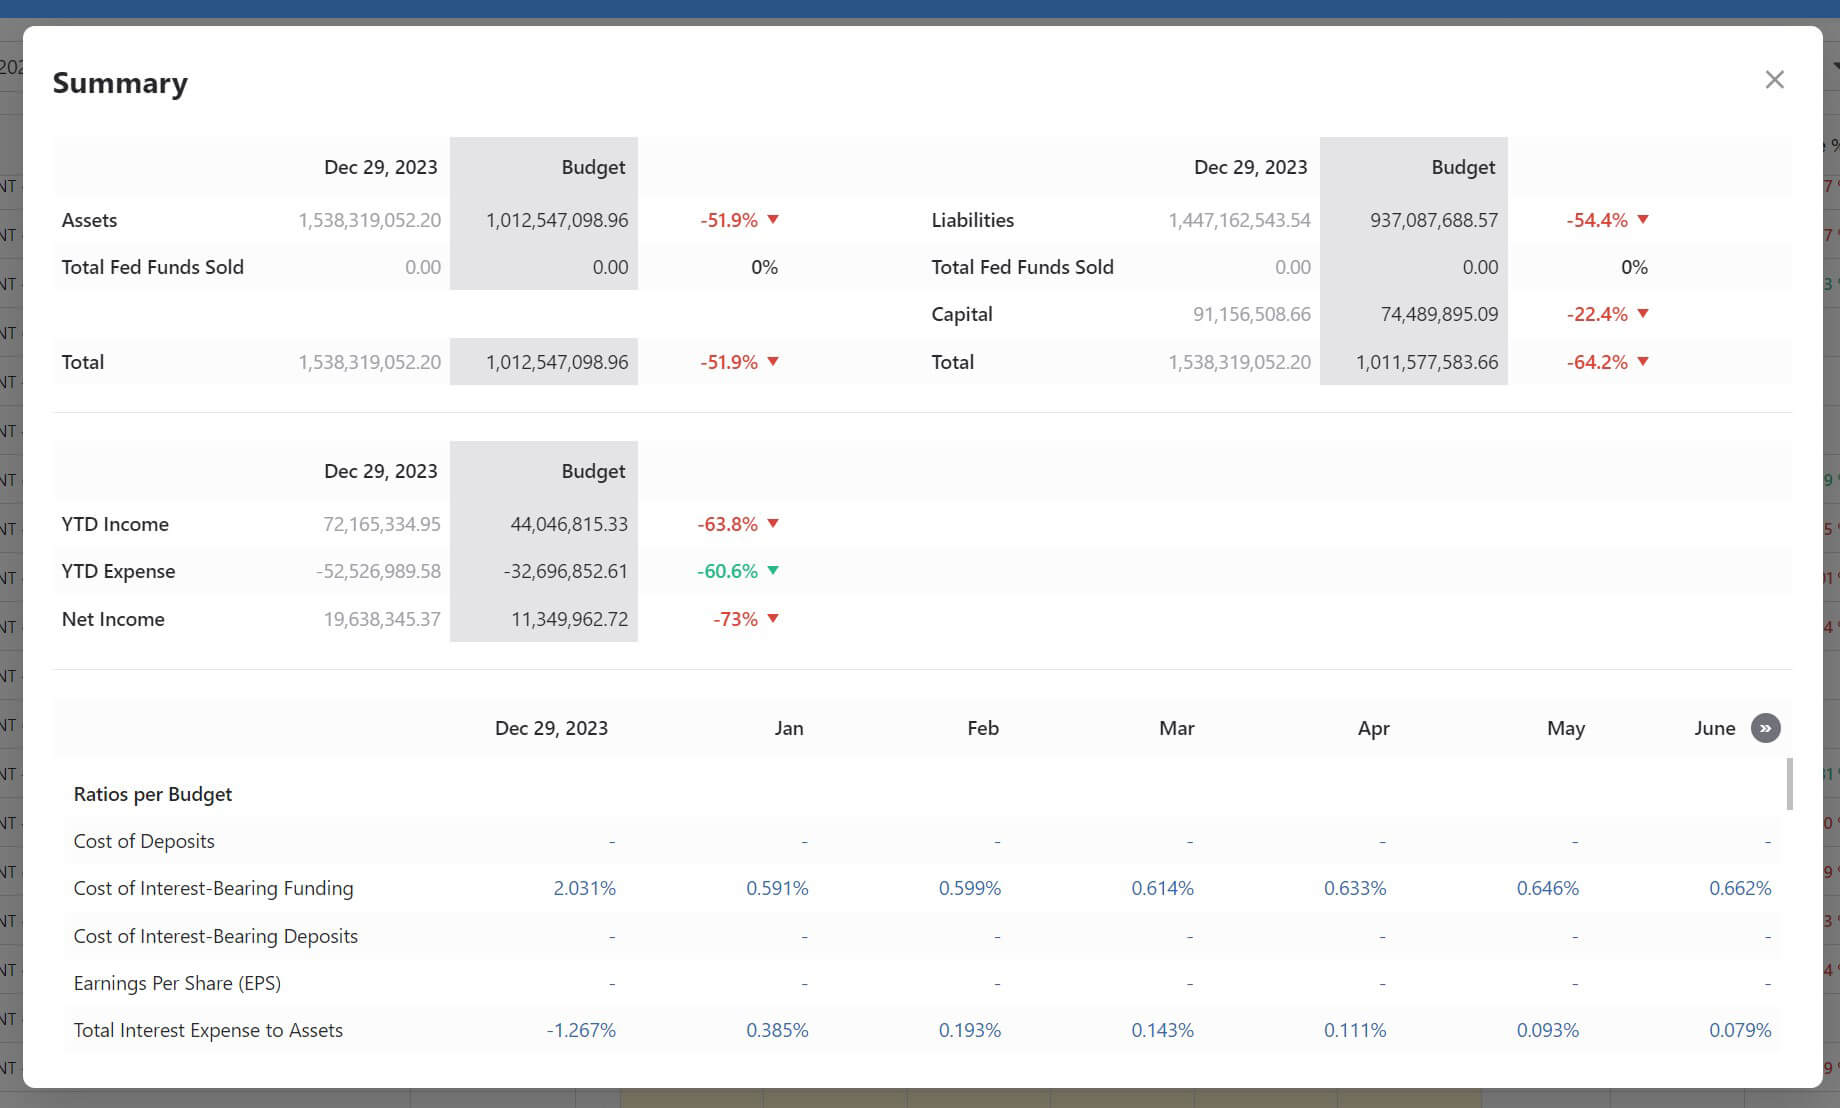The height and width of the screenshot is (1108, 1840).
Task: Select the Earnings Per Share (EPS) row label
Action: tap(177, 983)
